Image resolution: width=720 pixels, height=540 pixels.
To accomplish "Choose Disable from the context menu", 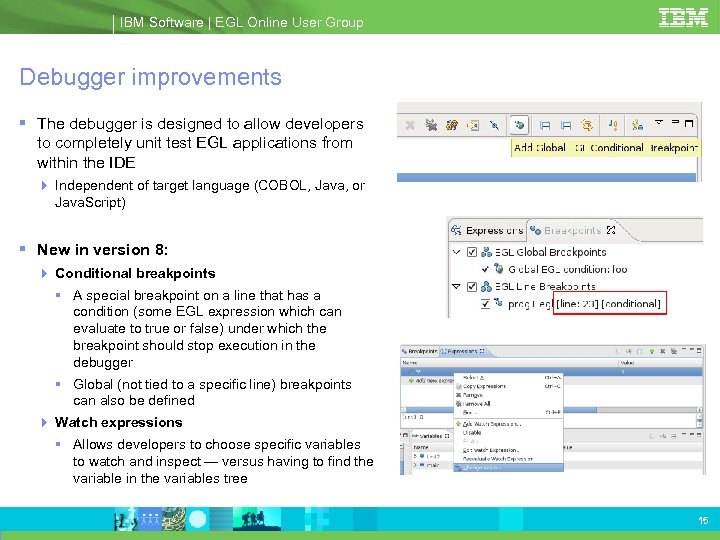I will pos(508,433).
